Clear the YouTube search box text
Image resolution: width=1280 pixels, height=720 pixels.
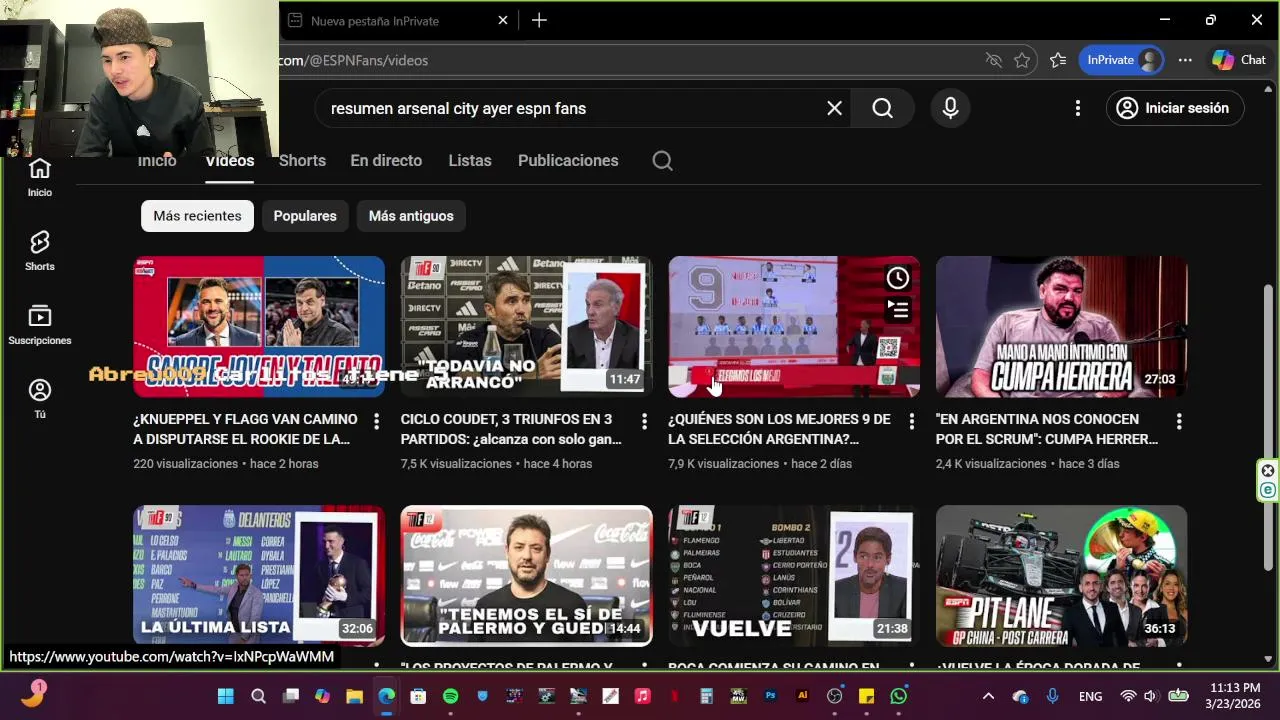[834, 108]
